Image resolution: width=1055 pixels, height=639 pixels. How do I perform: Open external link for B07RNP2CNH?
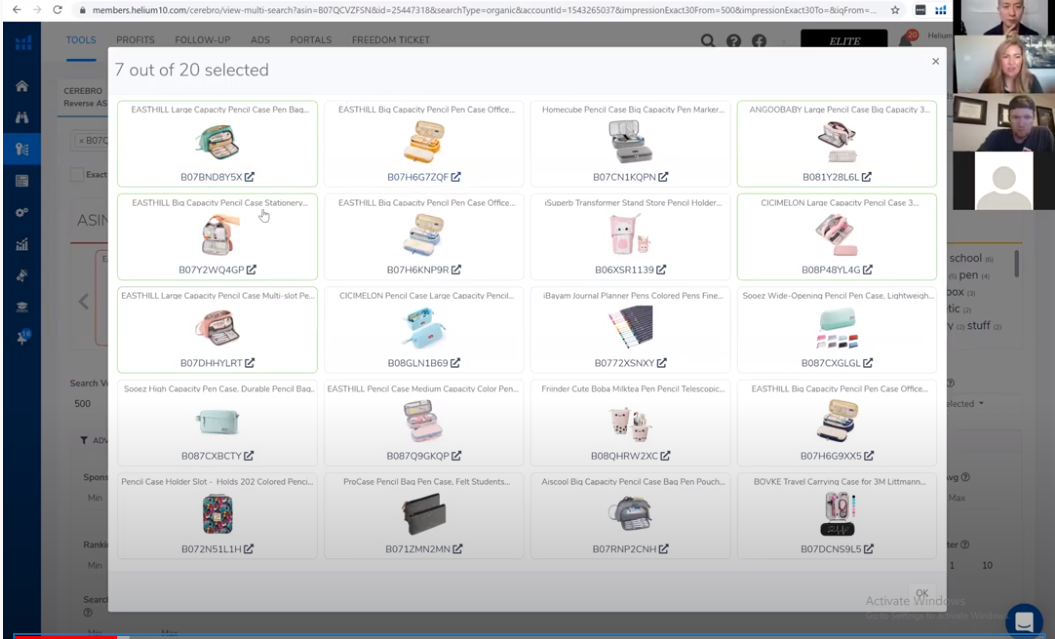tap(664, 549)
